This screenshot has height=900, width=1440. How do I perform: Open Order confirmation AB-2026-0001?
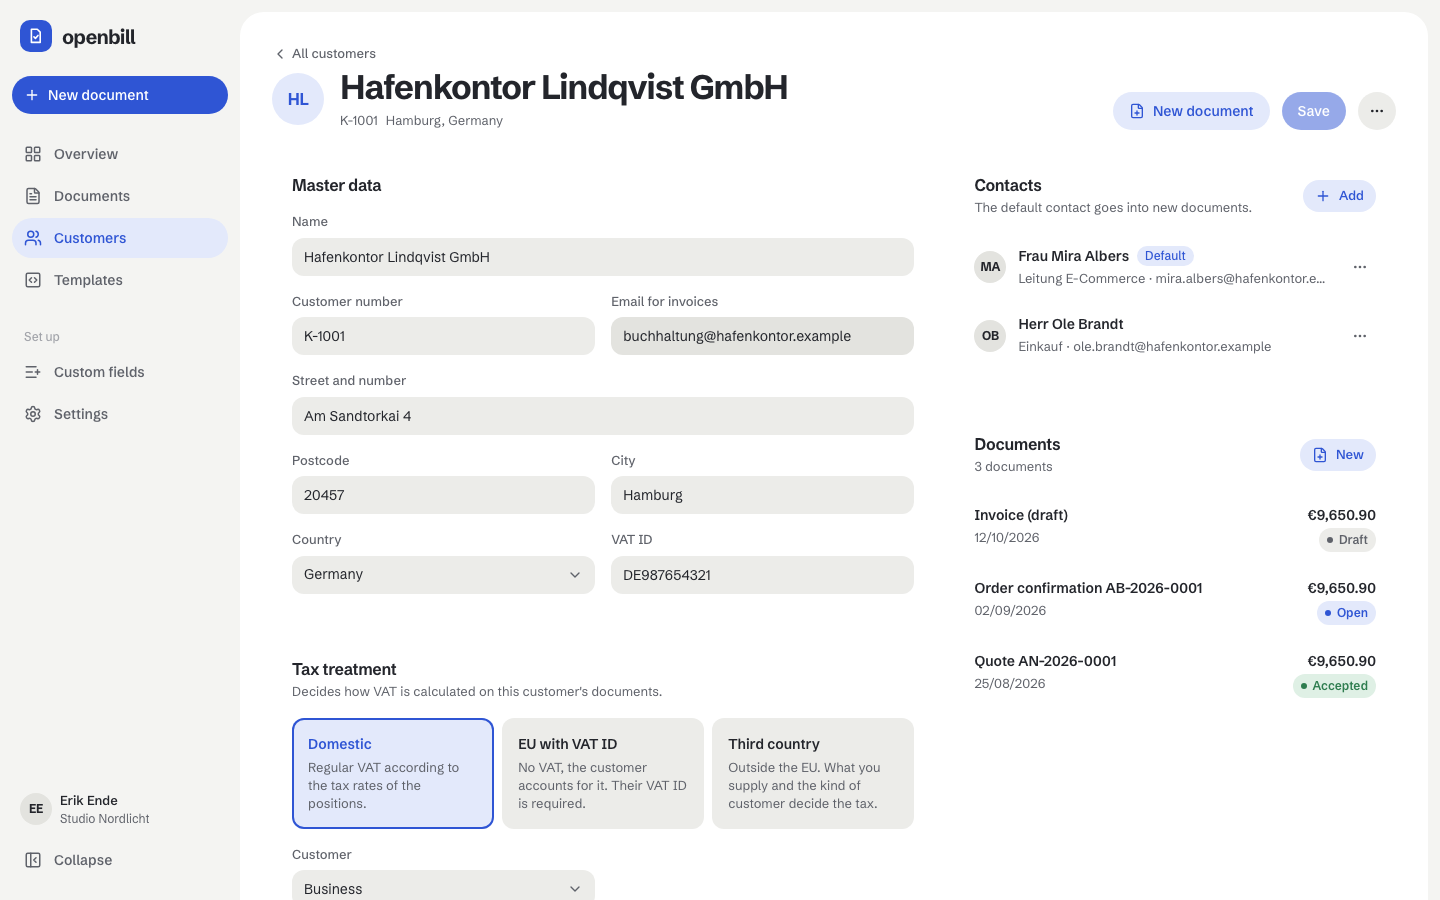pos(1175,600)
